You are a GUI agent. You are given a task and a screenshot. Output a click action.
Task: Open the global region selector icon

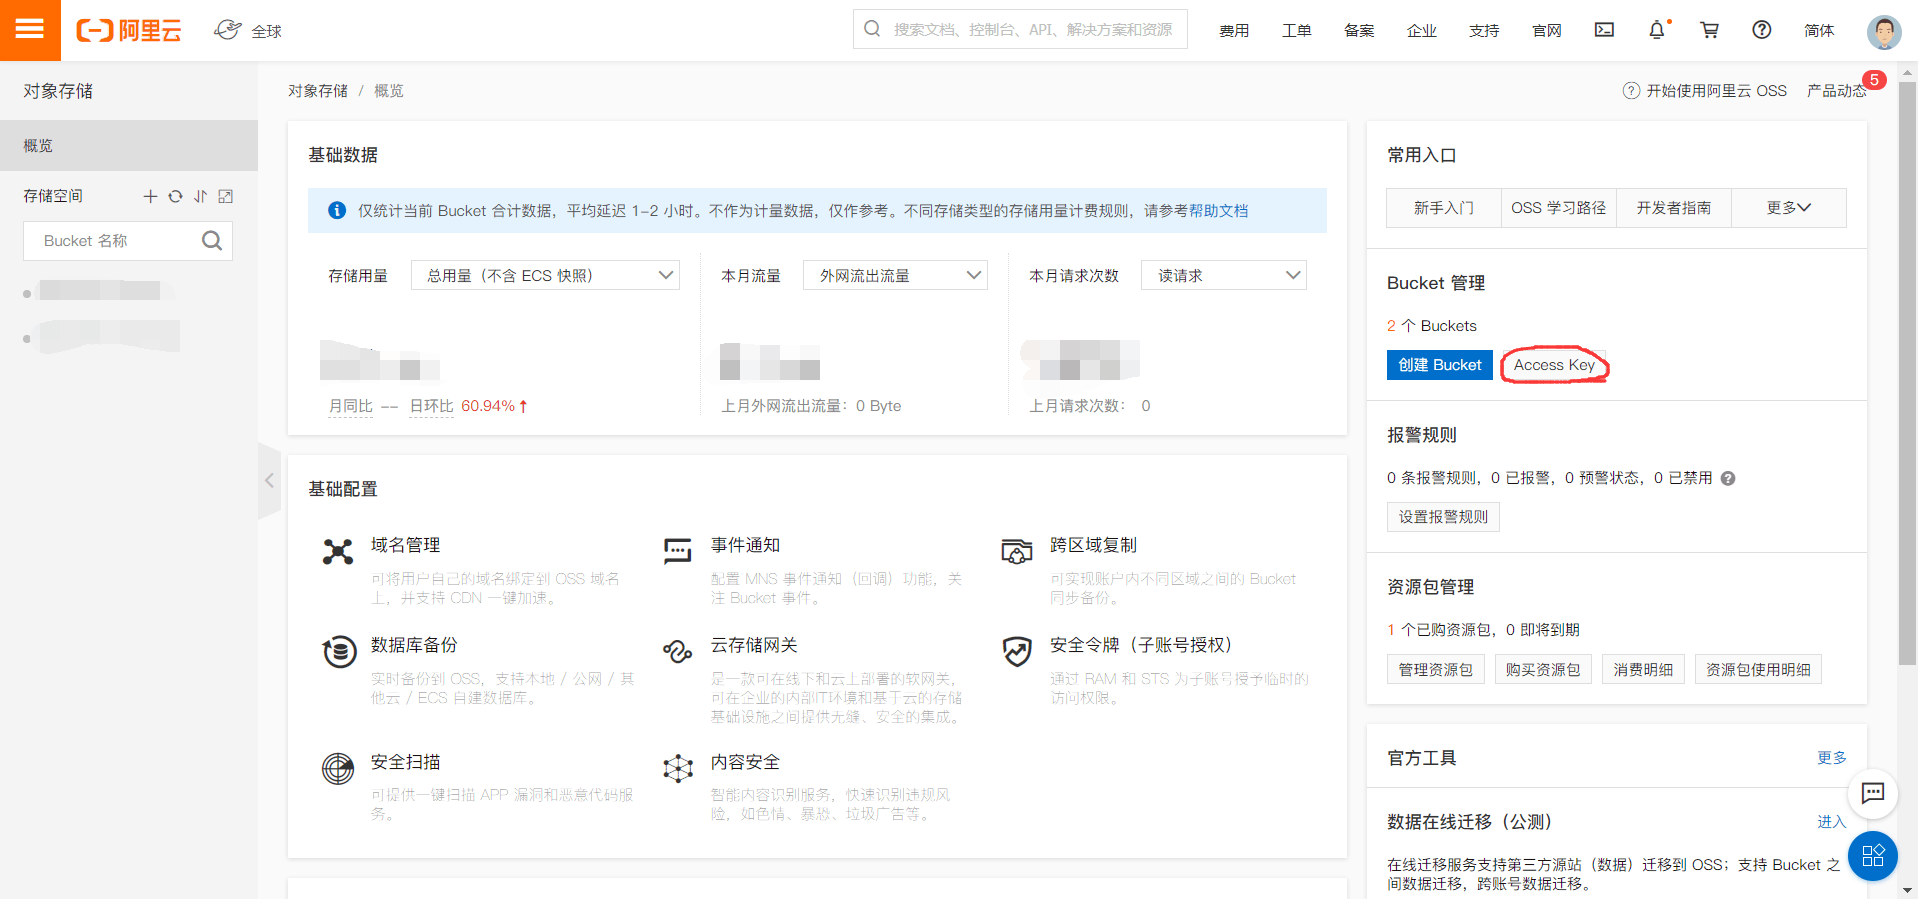tap(228, 30)
